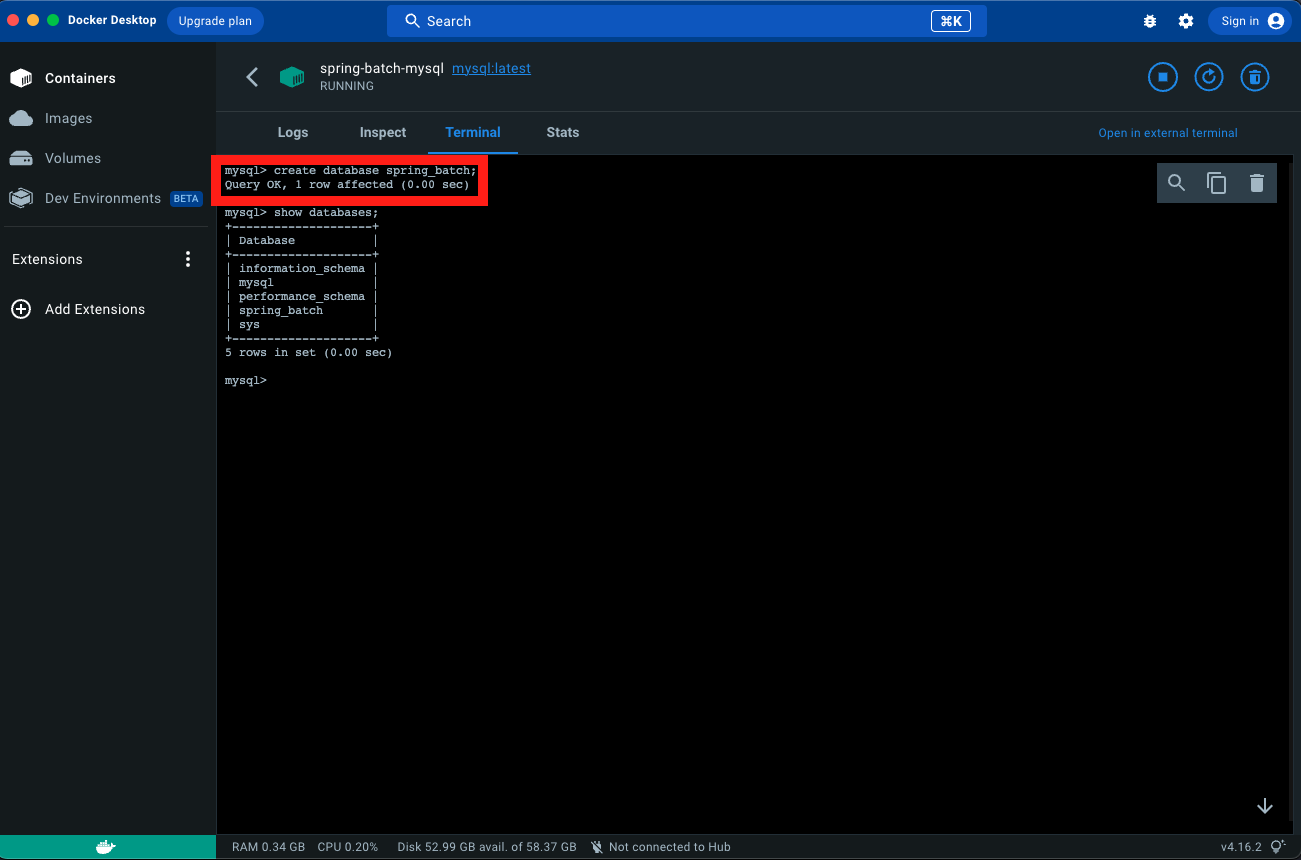This screenshot has height=860, width=1301.
Task: Click the ⌘K shortcut badge
Action: (951, 21)
